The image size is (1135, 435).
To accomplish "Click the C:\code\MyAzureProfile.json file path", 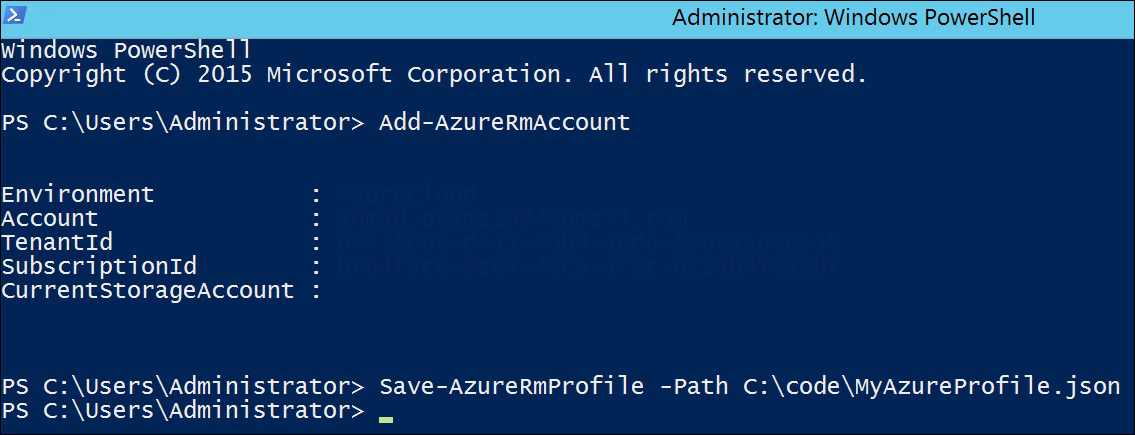I will click(932, 387).
